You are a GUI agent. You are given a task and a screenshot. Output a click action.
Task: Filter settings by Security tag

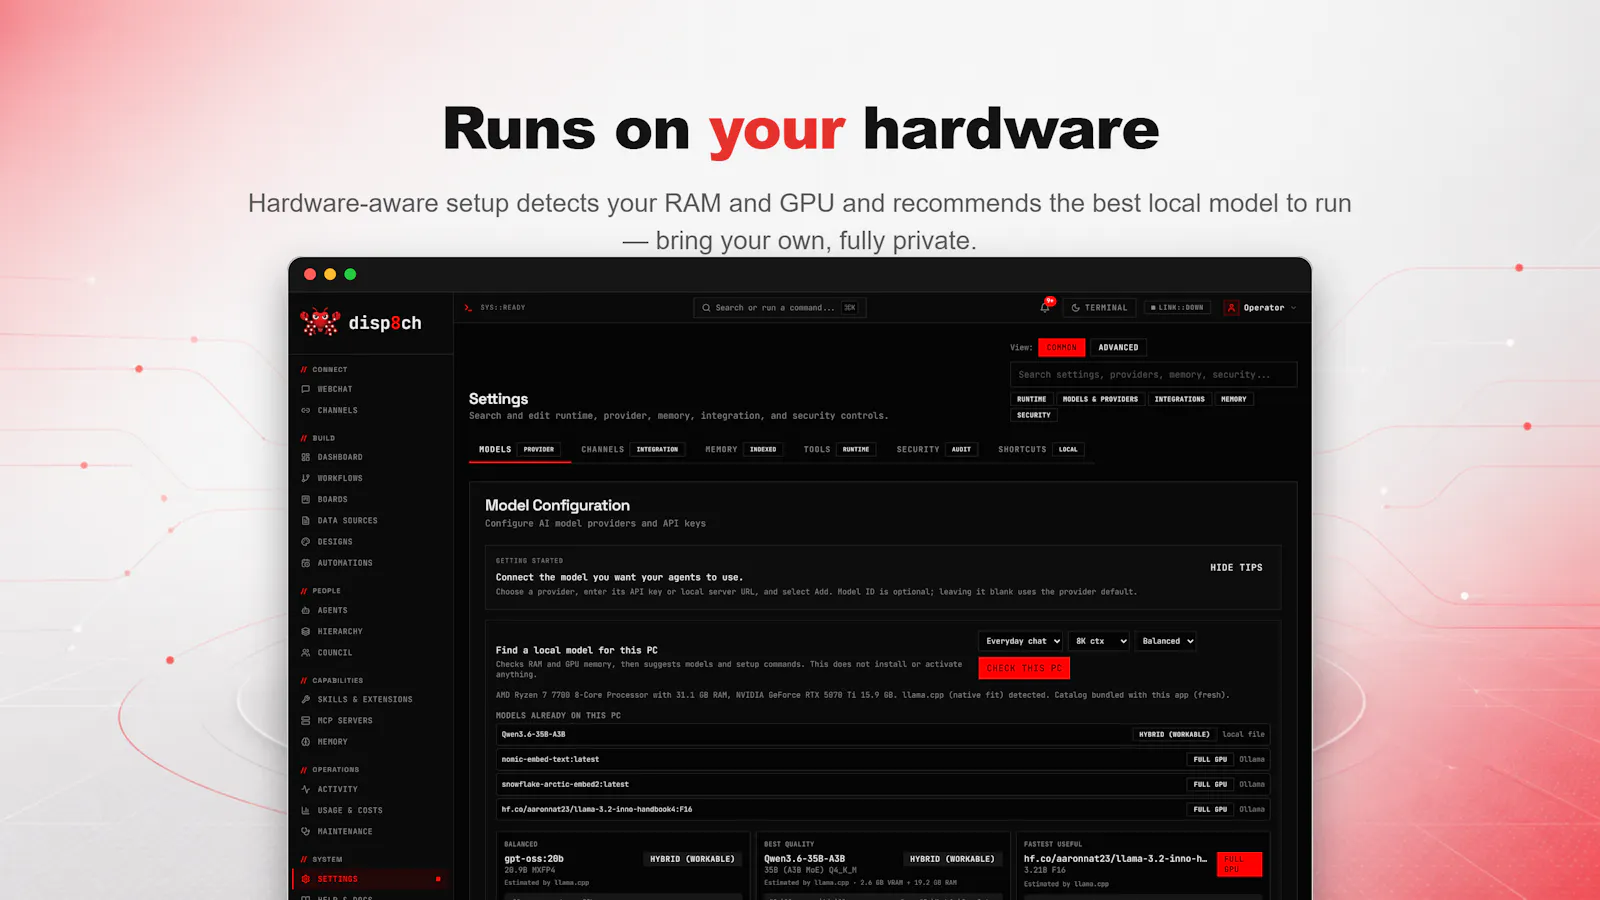click(x=1034, y=415)
